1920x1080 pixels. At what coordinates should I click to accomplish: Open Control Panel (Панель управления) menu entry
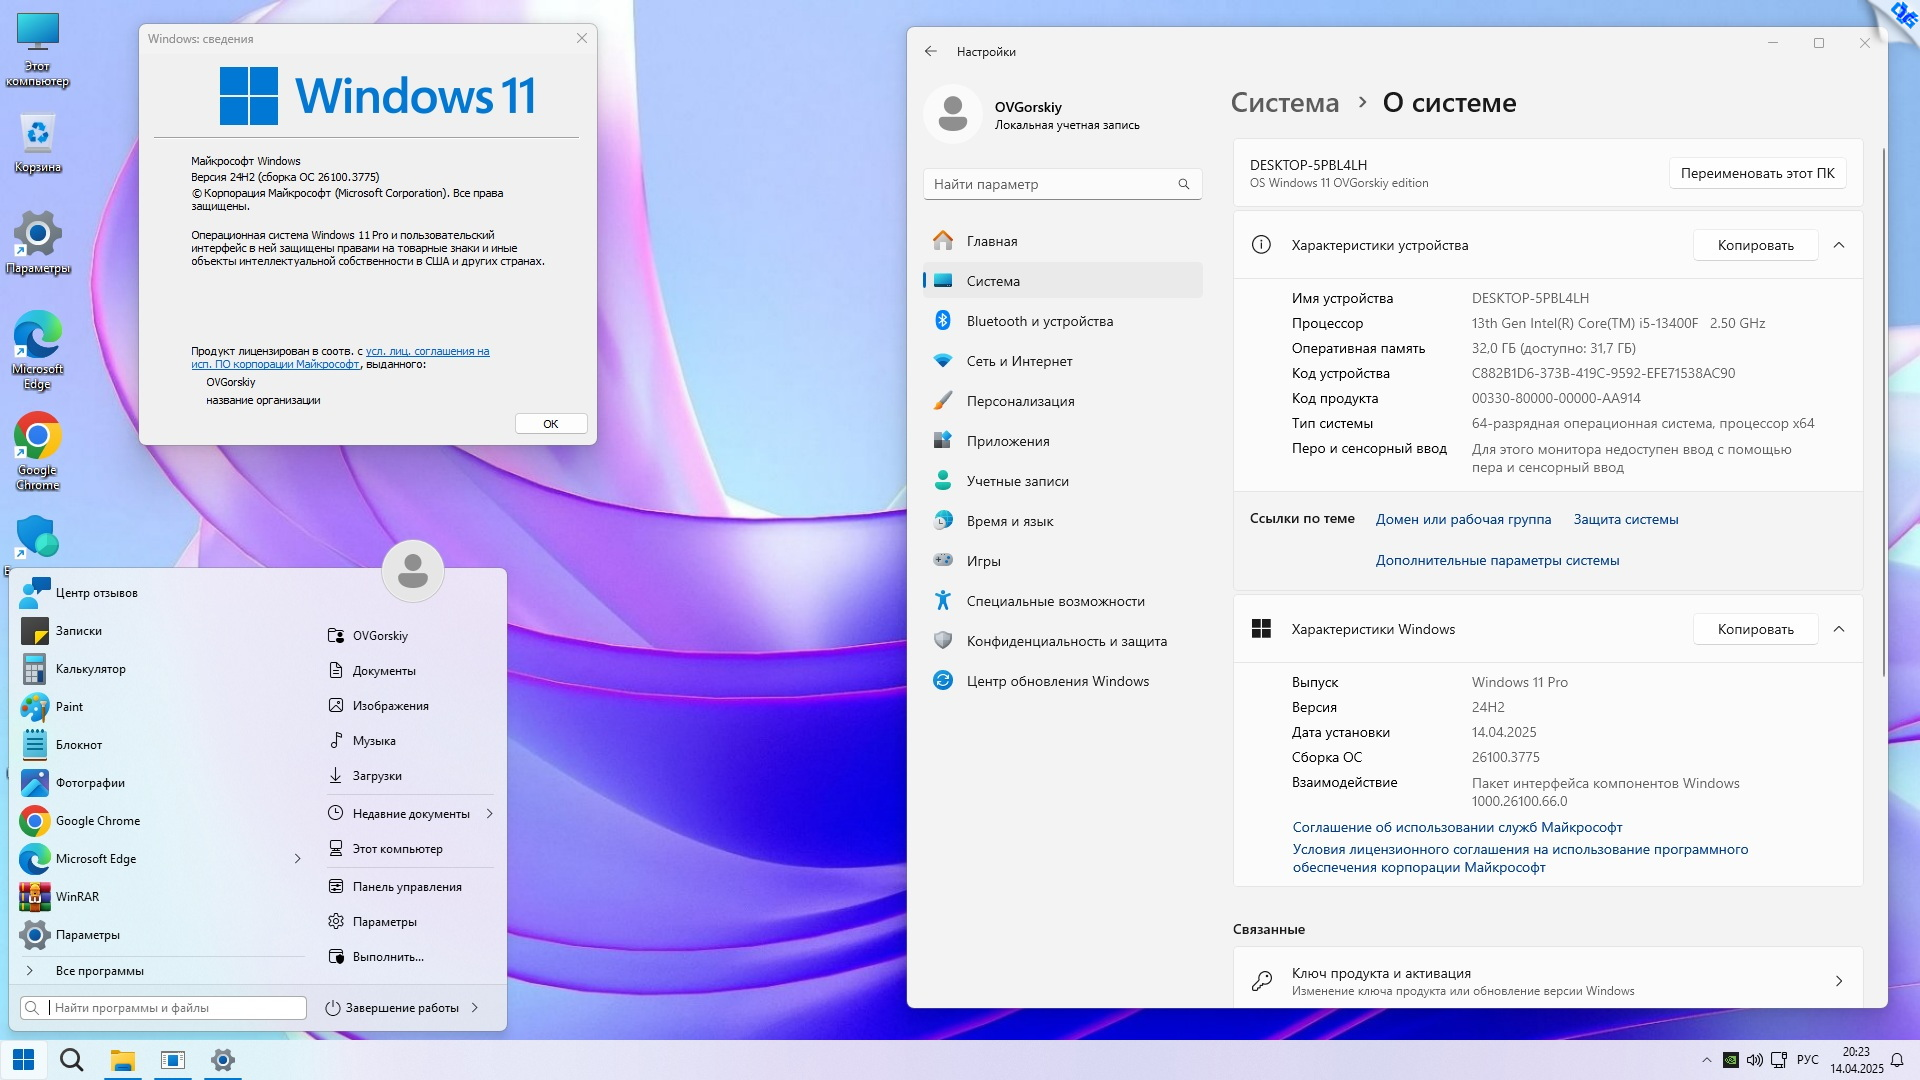406,887
